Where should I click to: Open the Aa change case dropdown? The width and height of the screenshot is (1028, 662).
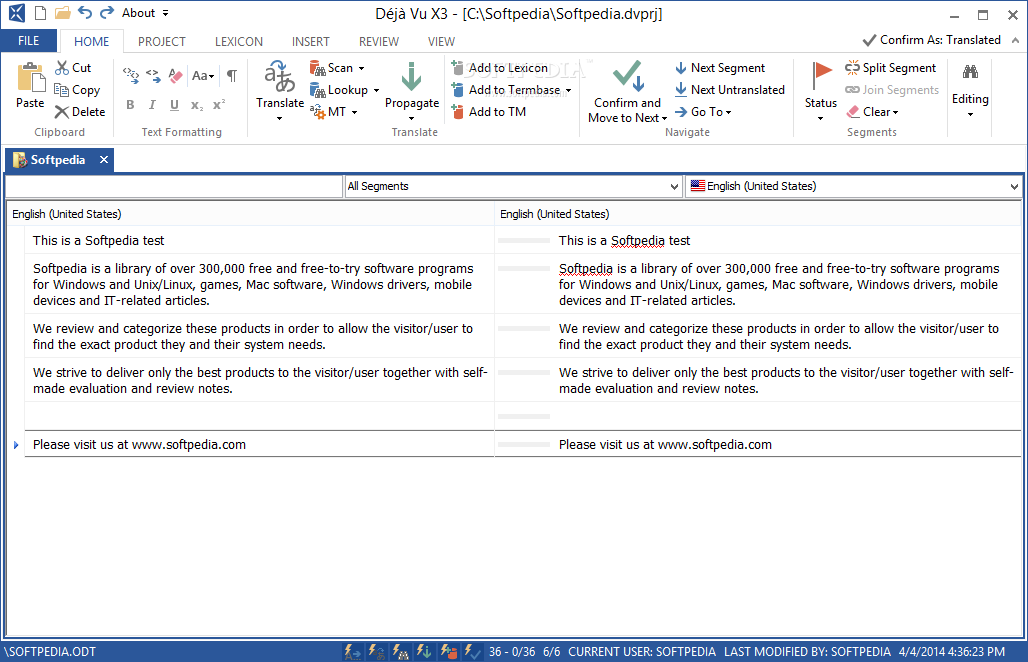(203, 75)
